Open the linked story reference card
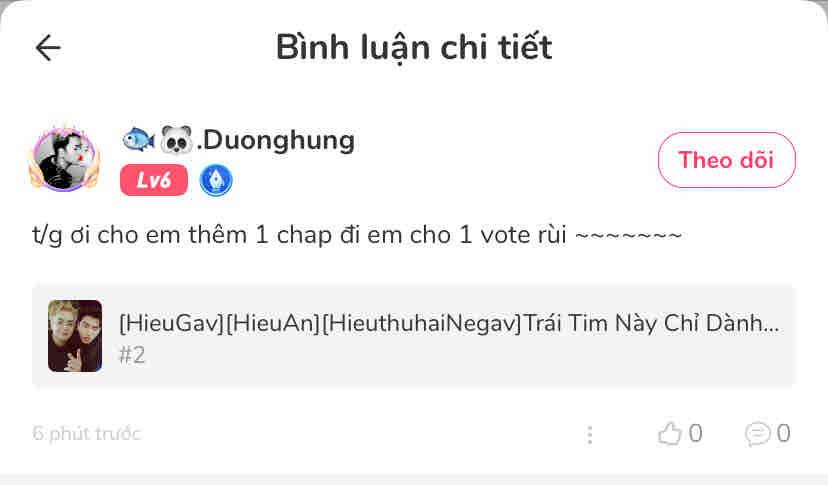Viewport: 828px width, 485px height. [x=414, y=336]
